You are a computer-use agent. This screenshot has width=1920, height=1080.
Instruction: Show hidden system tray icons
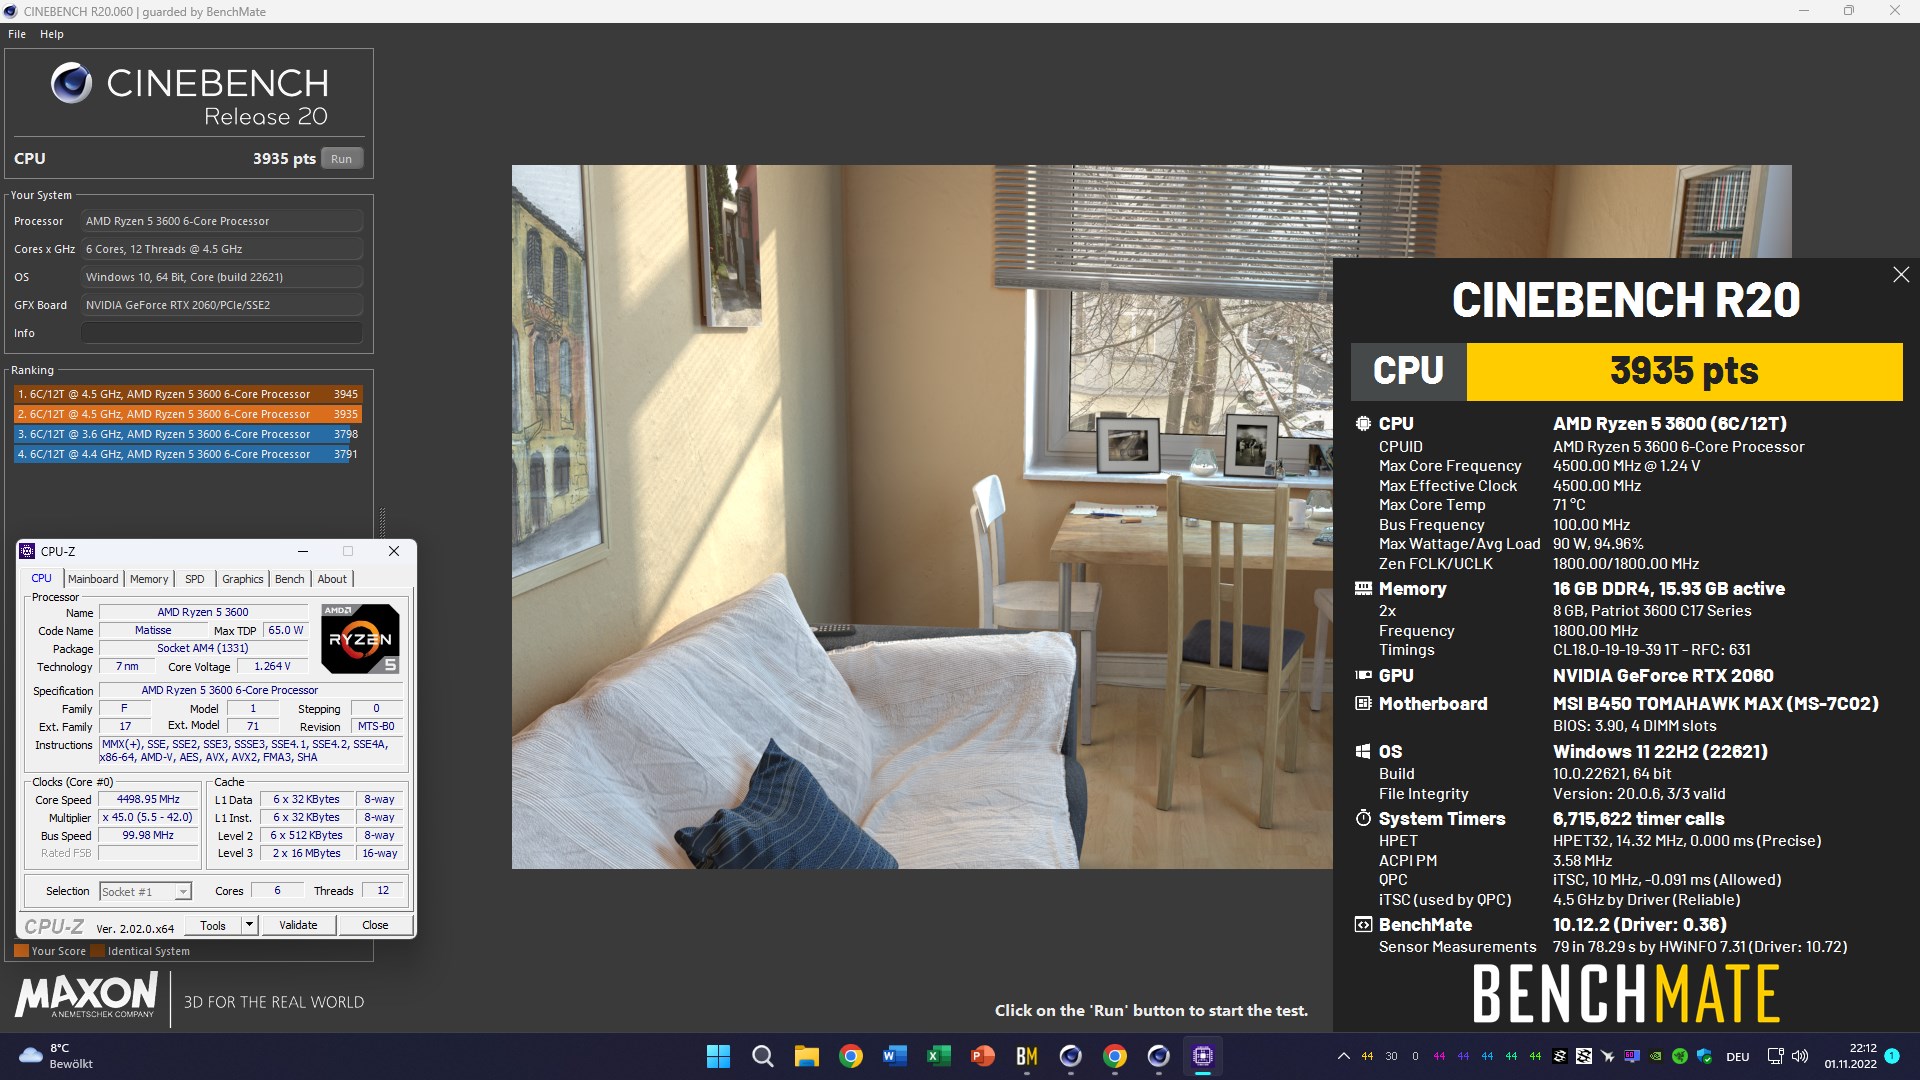point(1343,1056)
